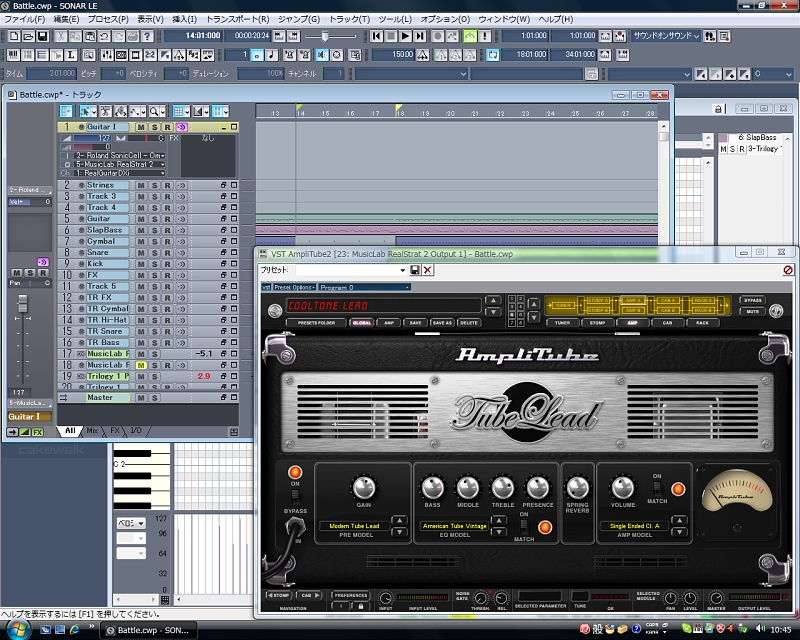Select quarter note duration icon

click(271, 55)
